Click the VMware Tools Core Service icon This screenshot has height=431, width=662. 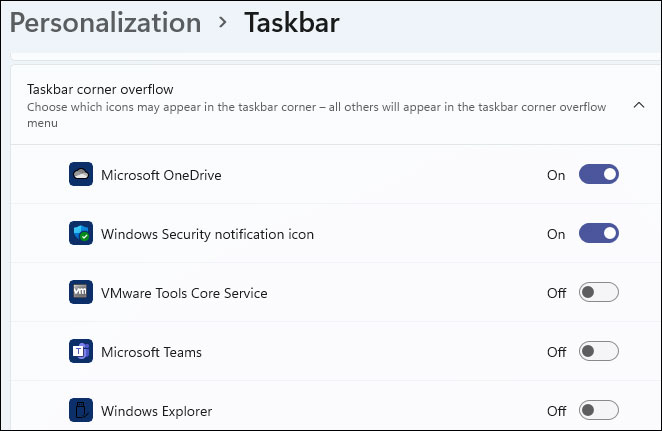tap(81, 293)
